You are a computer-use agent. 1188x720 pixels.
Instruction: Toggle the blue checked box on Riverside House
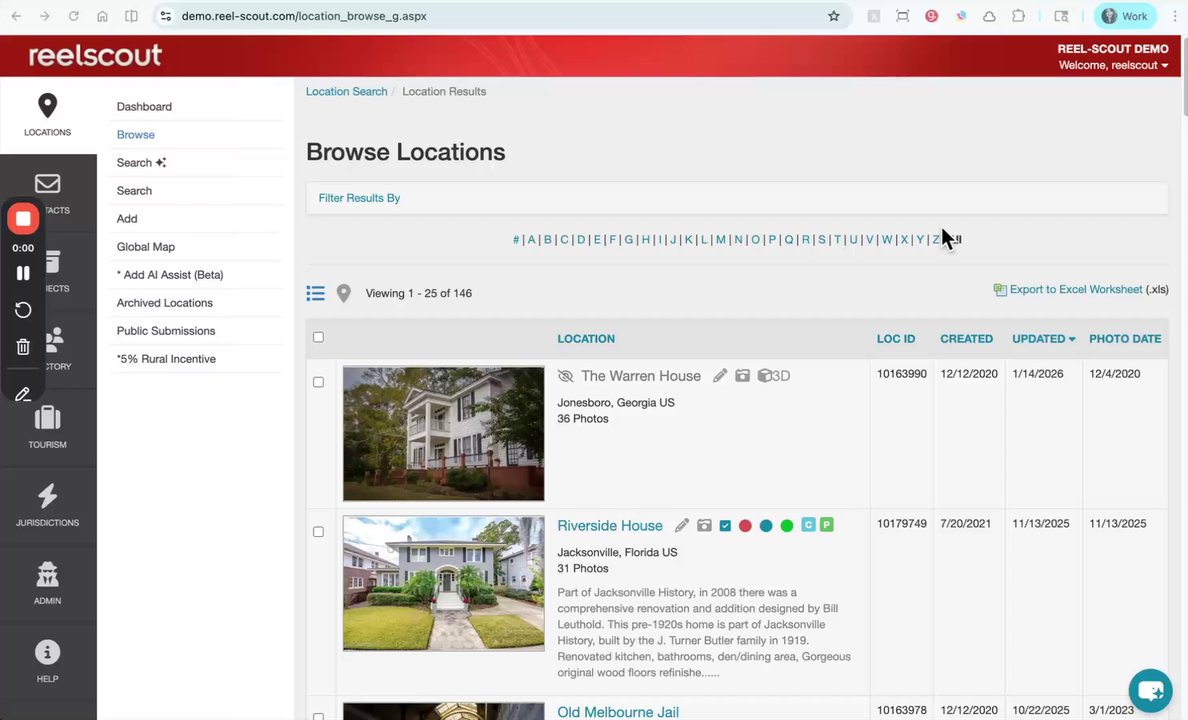725,525
